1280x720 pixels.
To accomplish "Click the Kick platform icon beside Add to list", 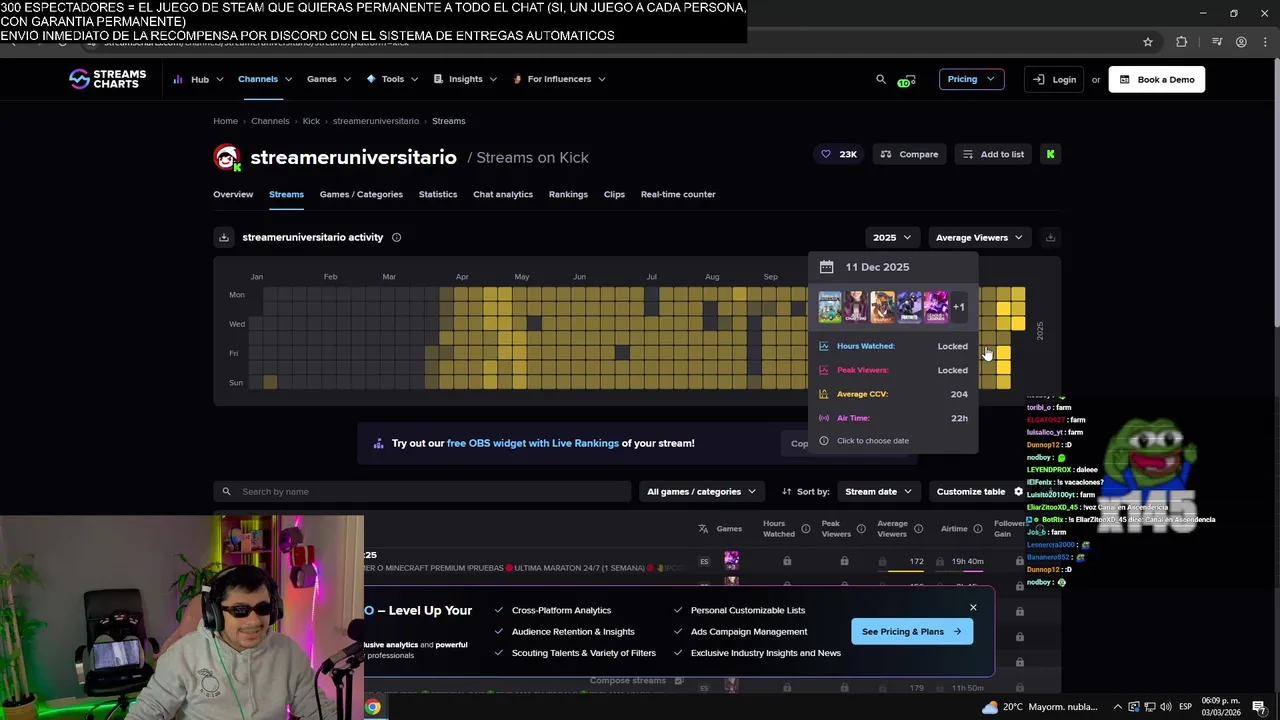I will pyautogui.click(x=1050, y=154).
